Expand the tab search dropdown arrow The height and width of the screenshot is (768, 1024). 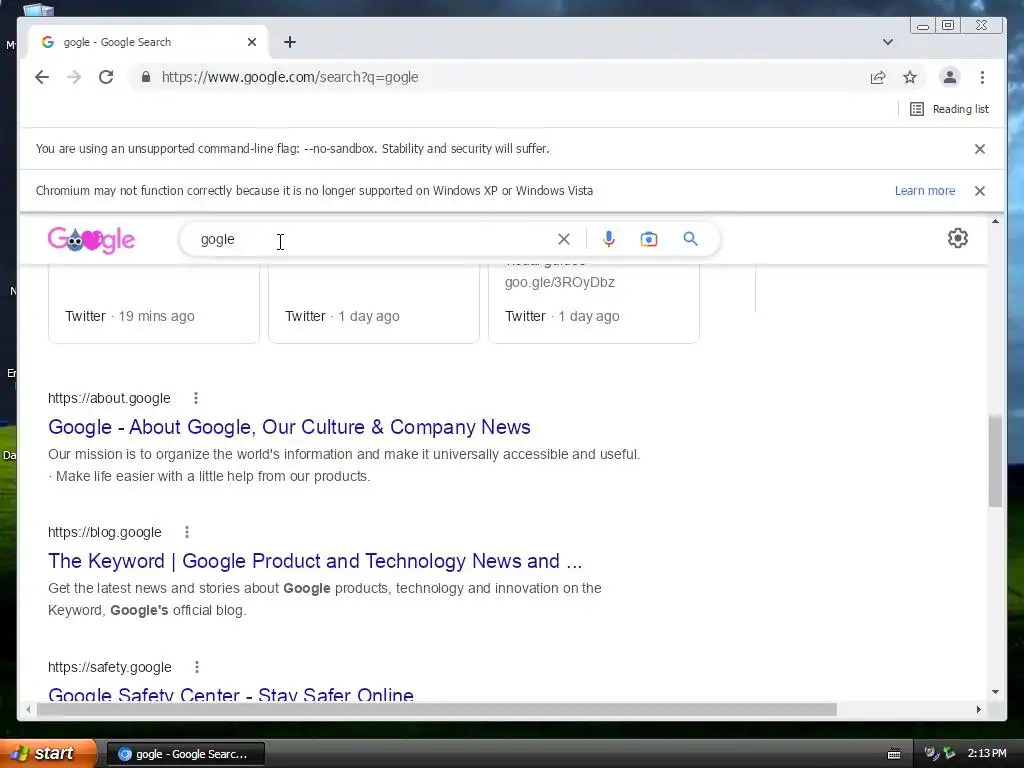click(888, 42)
